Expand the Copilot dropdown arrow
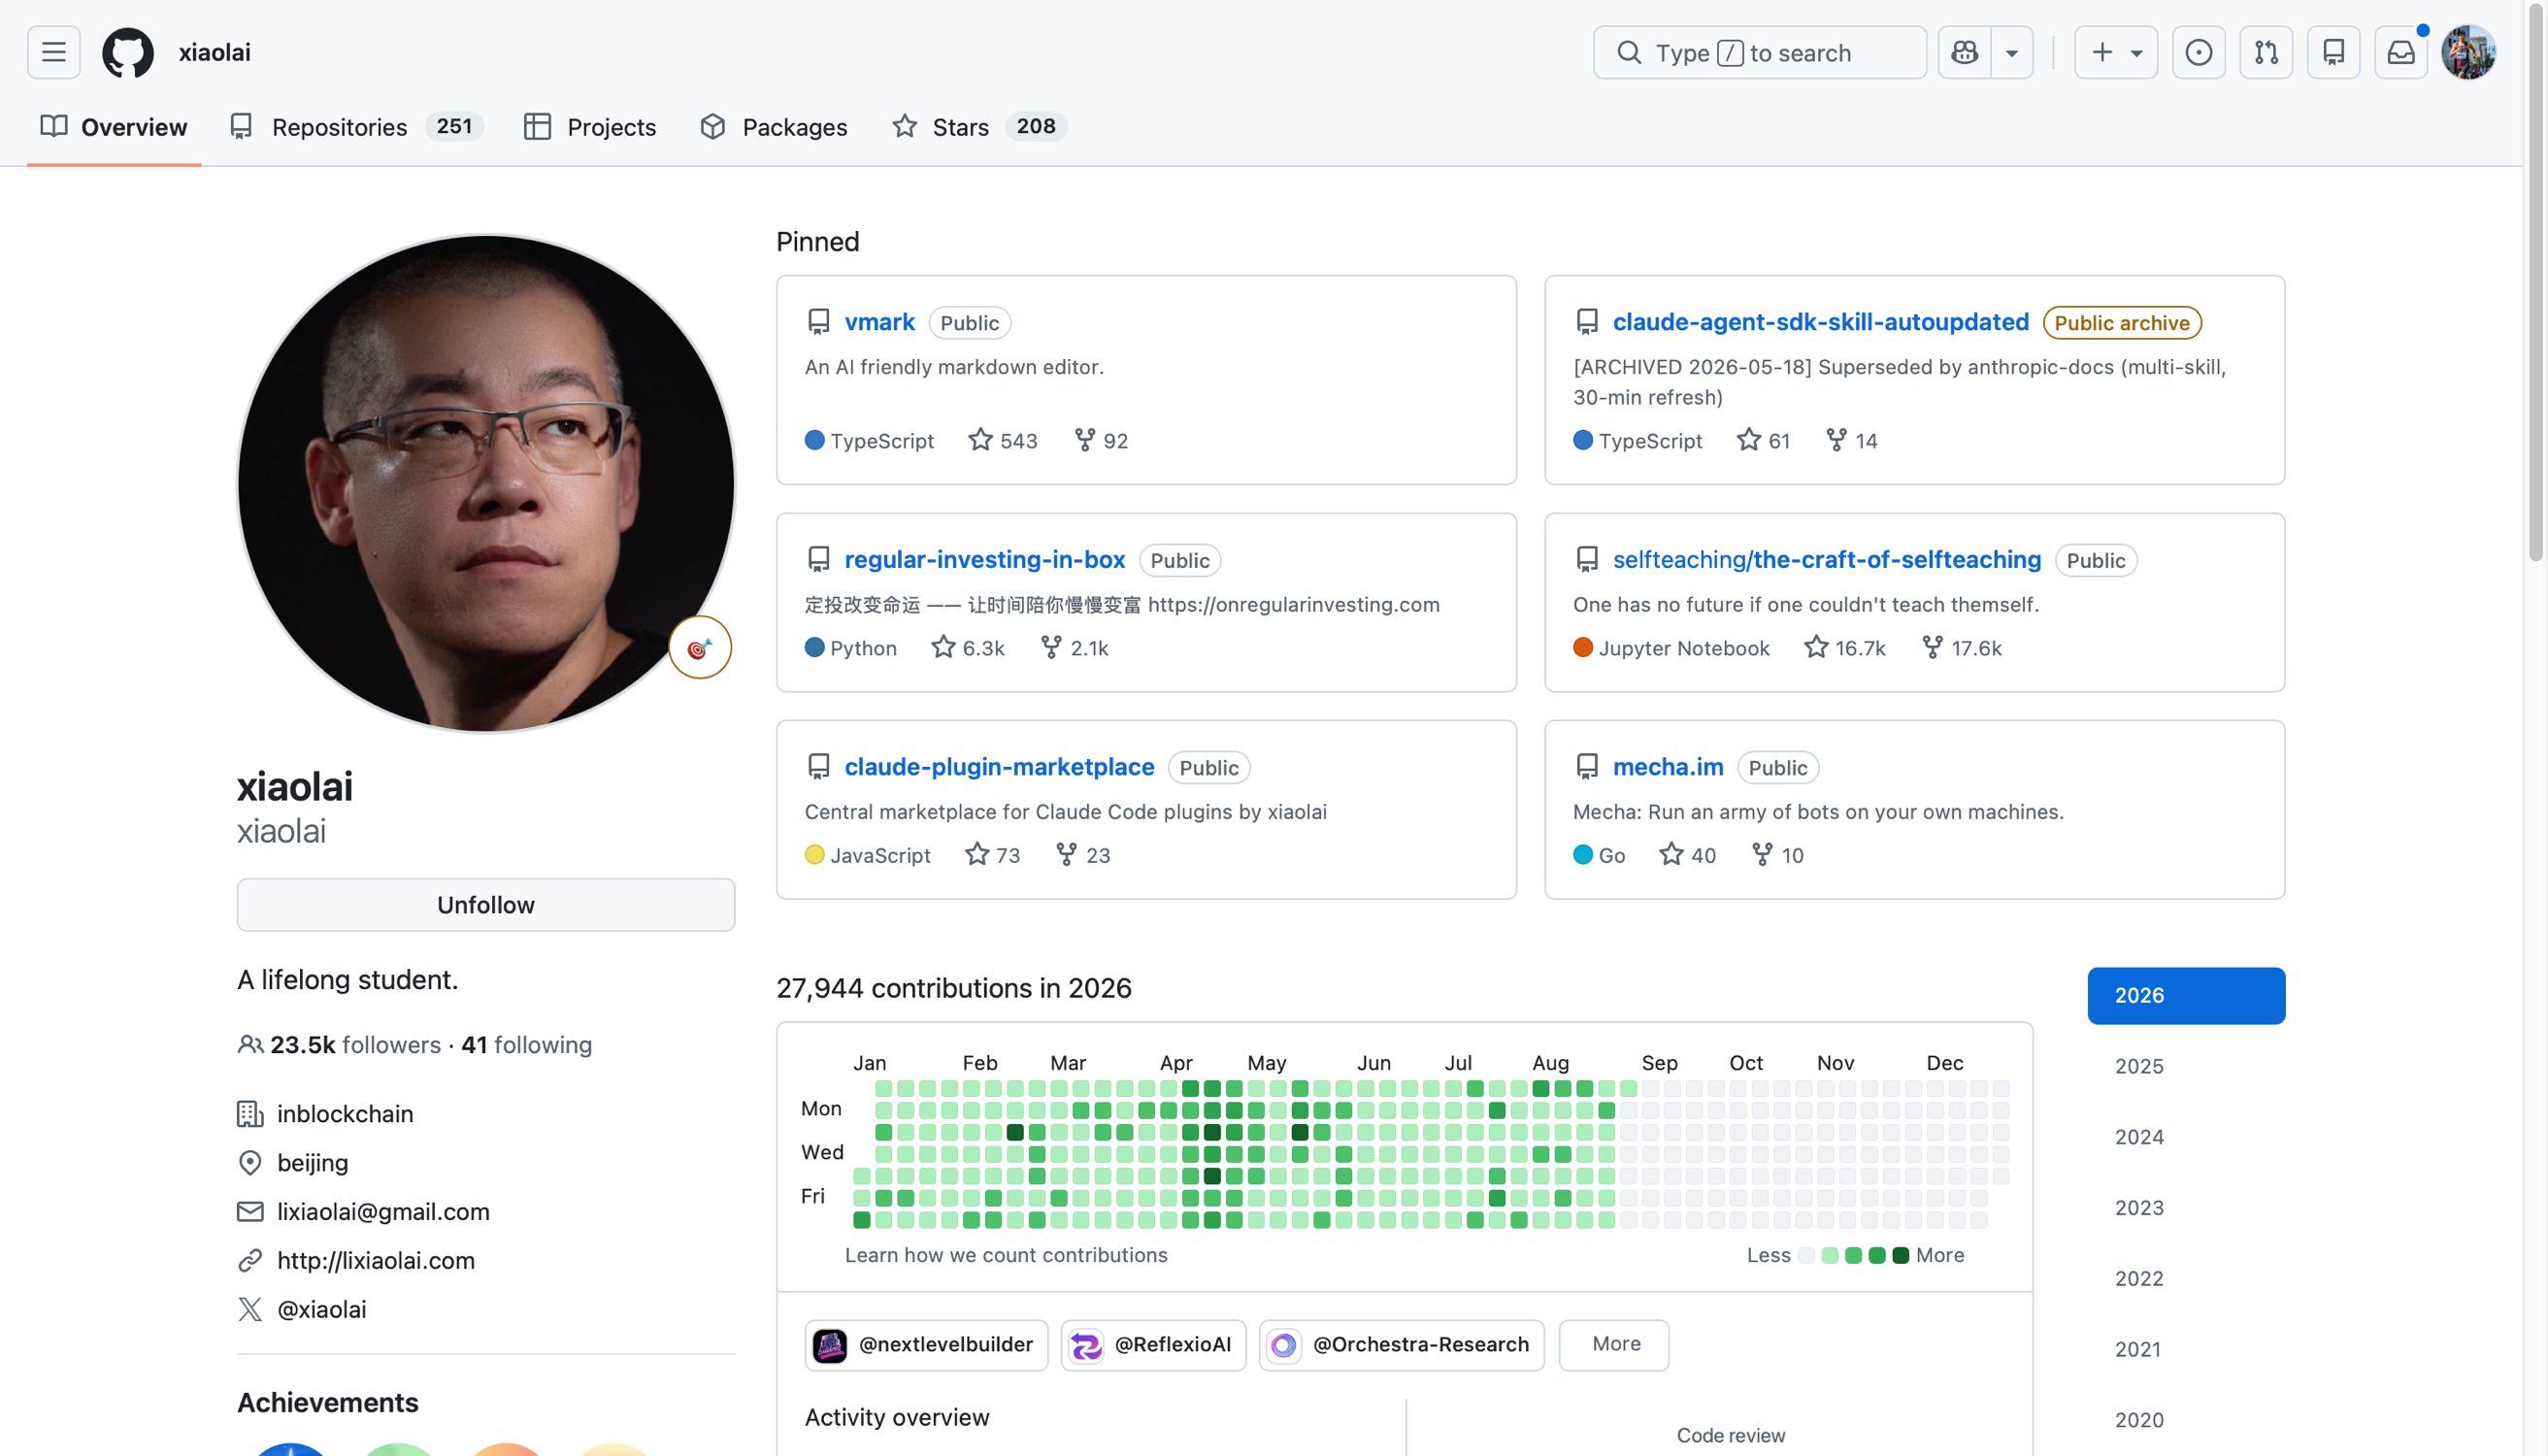Viewport: 2548px width, 1456px height. click(2012, 52)
